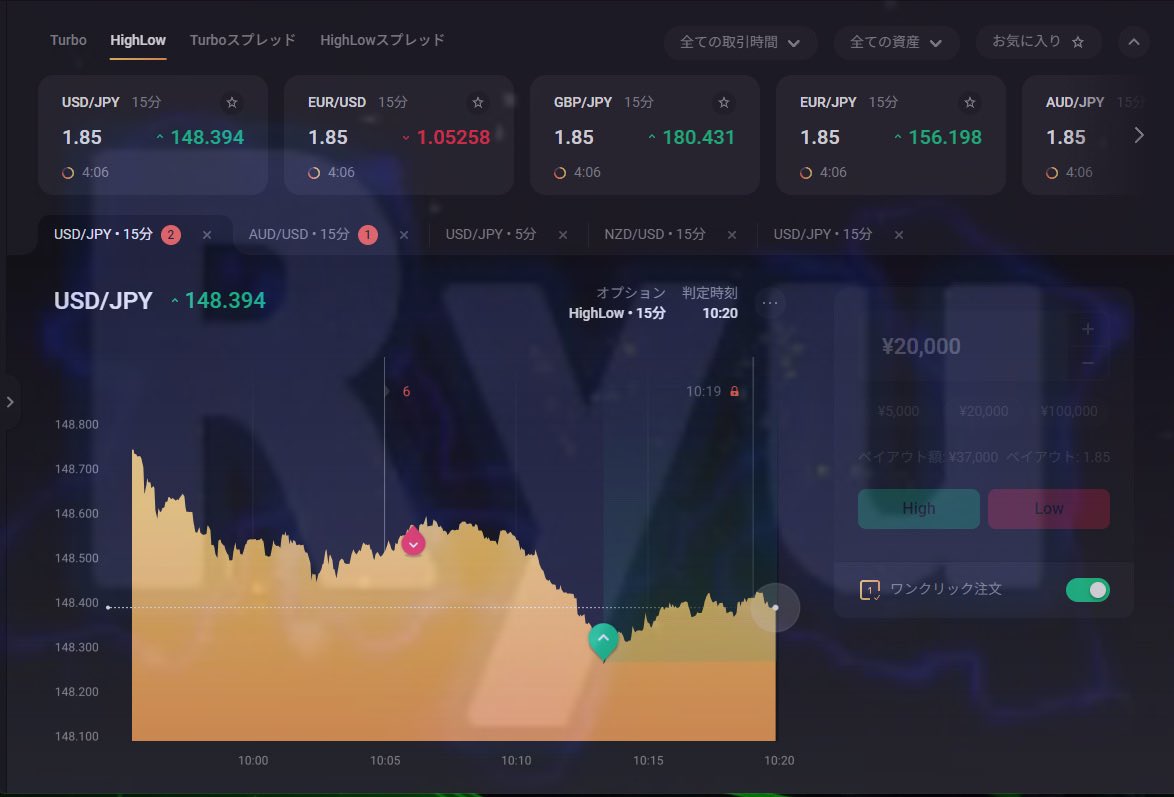1174x797 pixels.
Task: Click the 156.198 rate on EUR/JPY card
Action: pos(945,138)
